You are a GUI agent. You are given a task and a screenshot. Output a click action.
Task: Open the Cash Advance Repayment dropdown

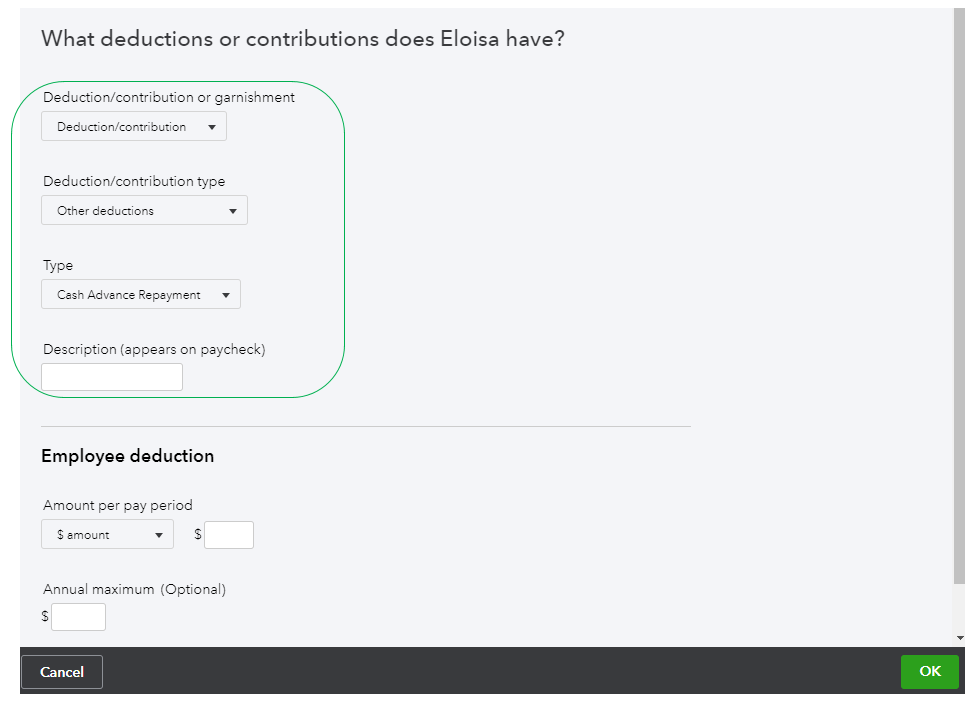coord(141,295)
